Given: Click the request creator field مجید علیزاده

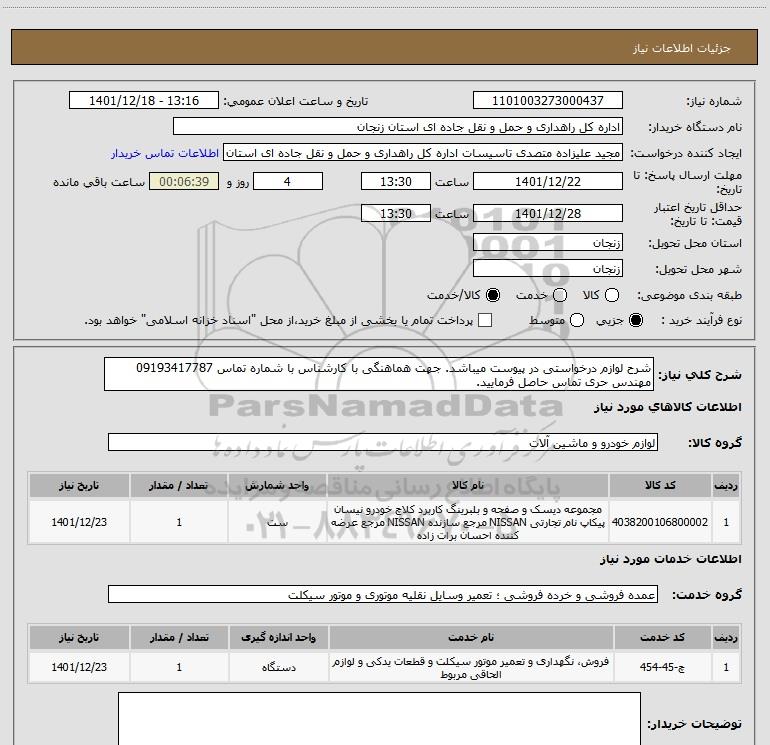Looking at the screenshot, I should (x=423, y=153).
